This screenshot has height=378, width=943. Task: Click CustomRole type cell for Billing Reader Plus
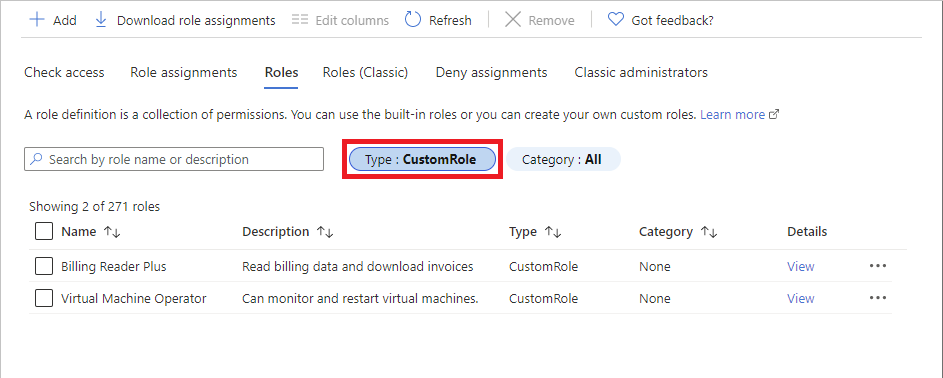tap(543, 266)
